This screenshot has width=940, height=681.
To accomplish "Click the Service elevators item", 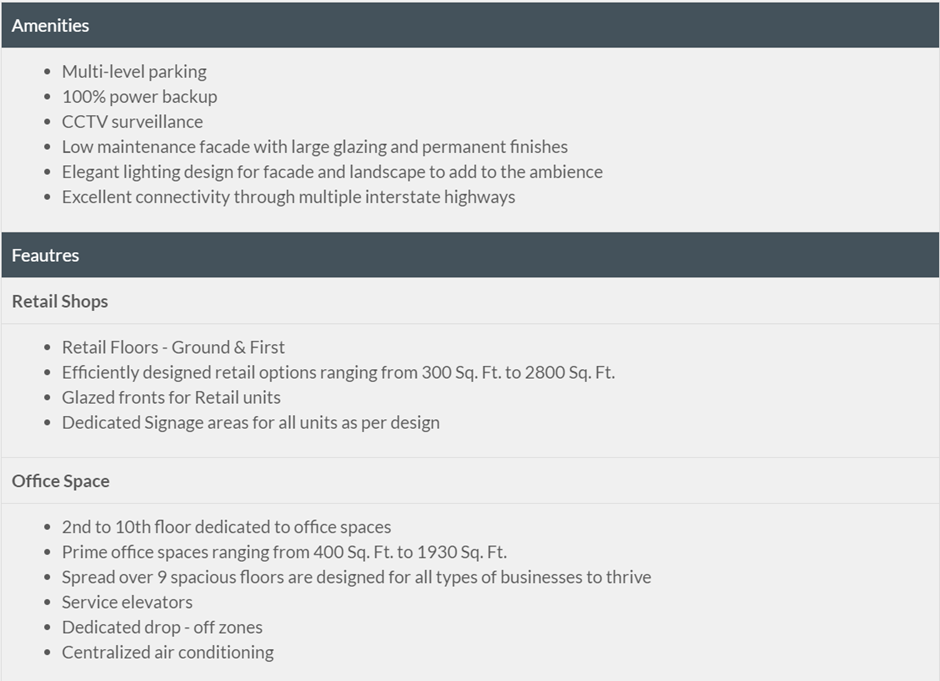I will click(x=127, y=602).
